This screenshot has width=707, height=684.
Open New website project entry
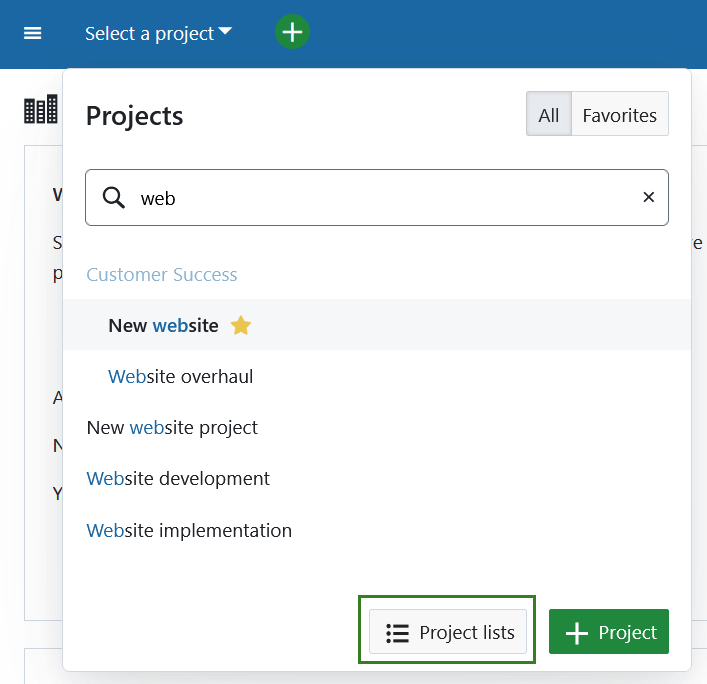point(172,427)
